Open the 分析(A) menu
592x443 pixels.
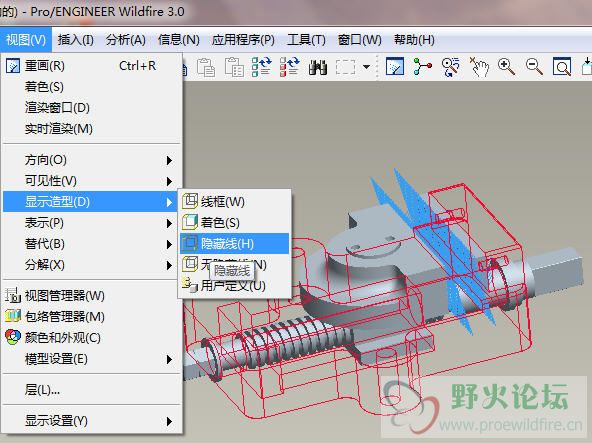[126, 40]
